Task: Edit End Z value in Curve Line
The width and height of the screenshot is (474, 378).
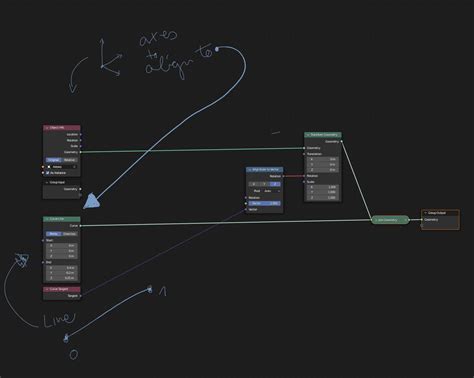Action: pyautogui.click(x=62, y=278)
